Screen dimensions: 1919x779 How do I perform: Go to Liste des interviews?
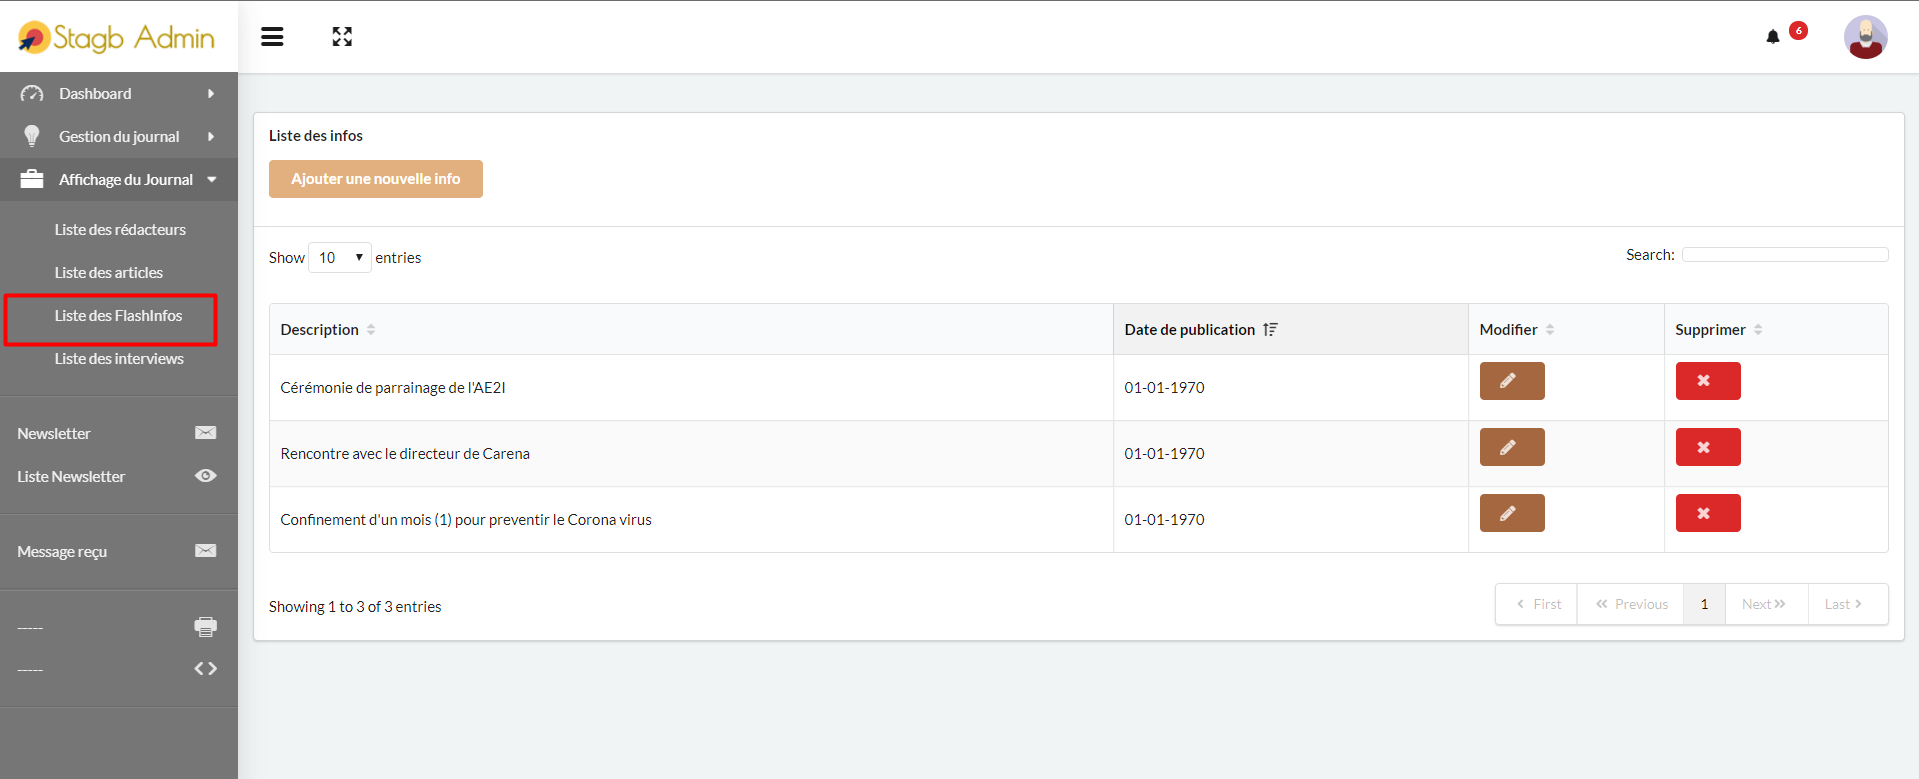(119, 359)
